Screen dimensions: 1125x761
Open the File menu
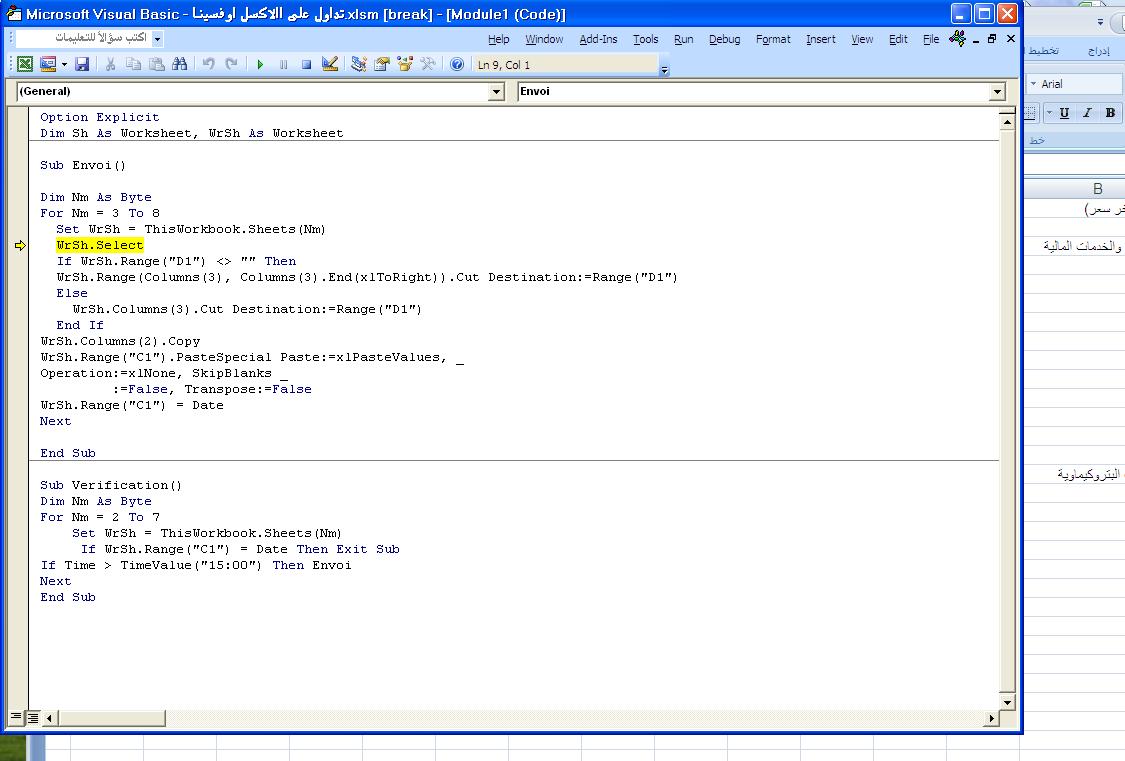931,39
